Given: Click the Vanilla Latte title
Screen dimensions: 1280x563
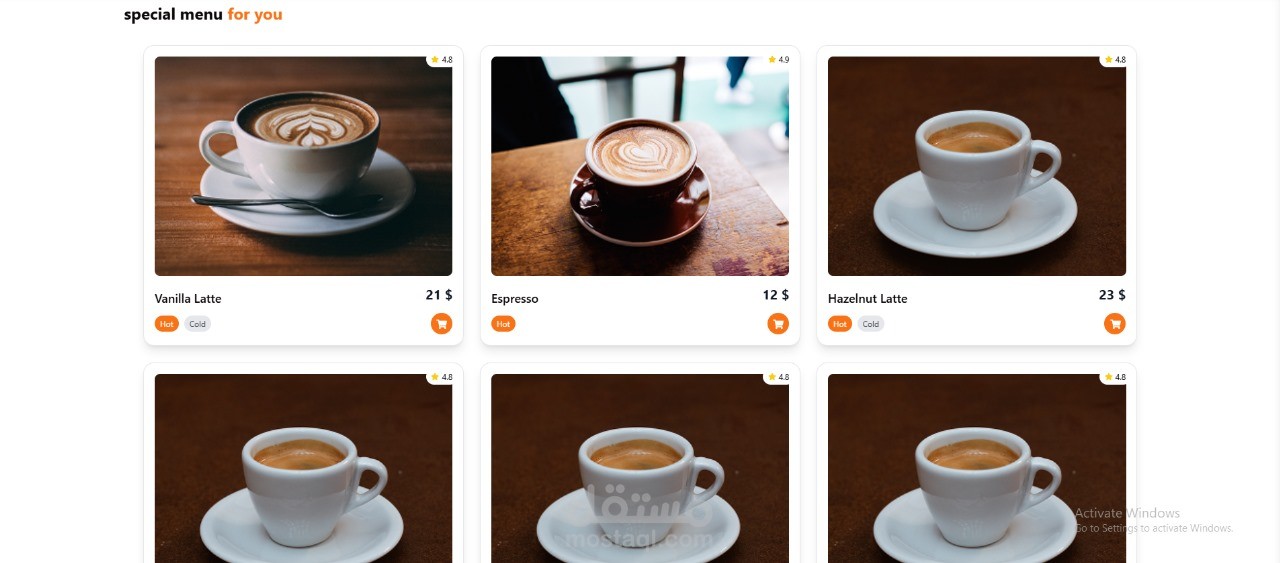Looking at the screenshot, I should (x=188, y=299).
